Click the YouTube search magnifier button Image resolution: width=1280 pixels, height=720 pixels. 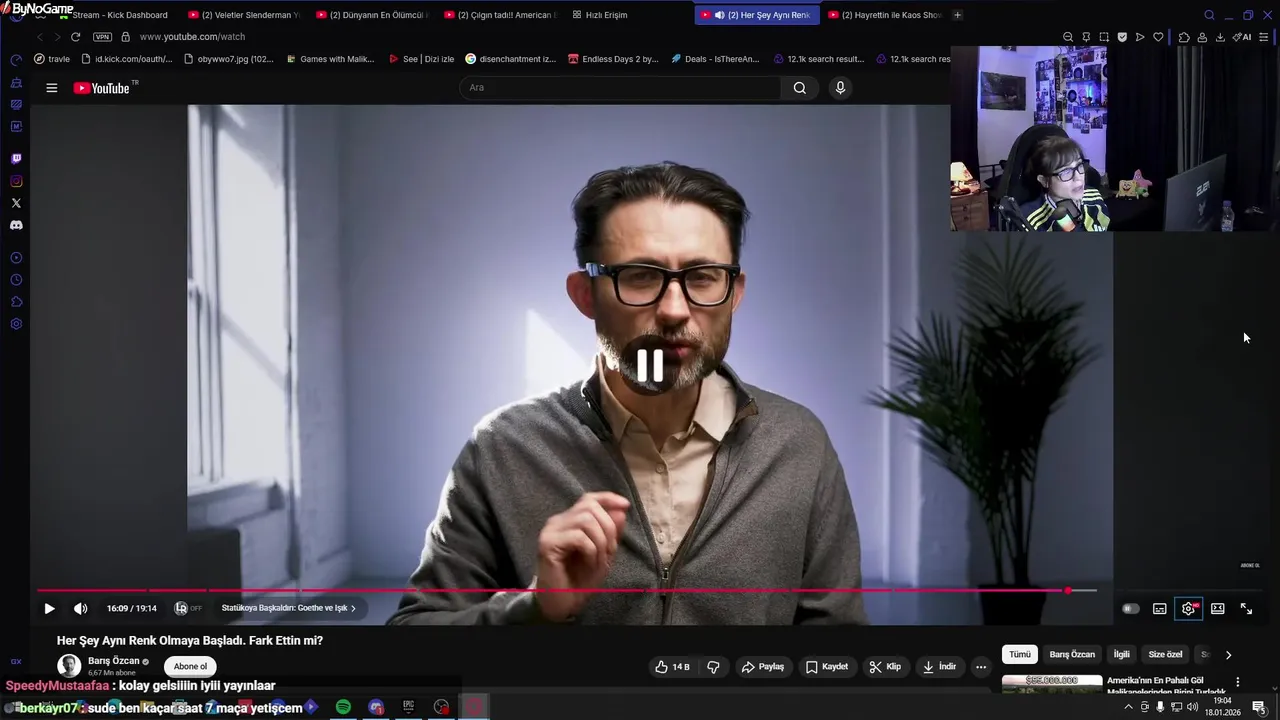coord(799,88)
